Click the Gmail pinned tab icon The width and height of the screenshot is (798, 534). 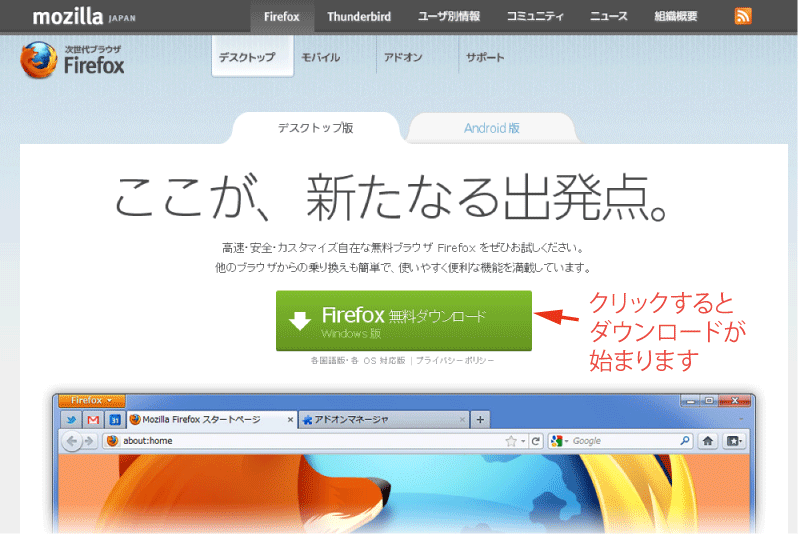coord(93,420)
